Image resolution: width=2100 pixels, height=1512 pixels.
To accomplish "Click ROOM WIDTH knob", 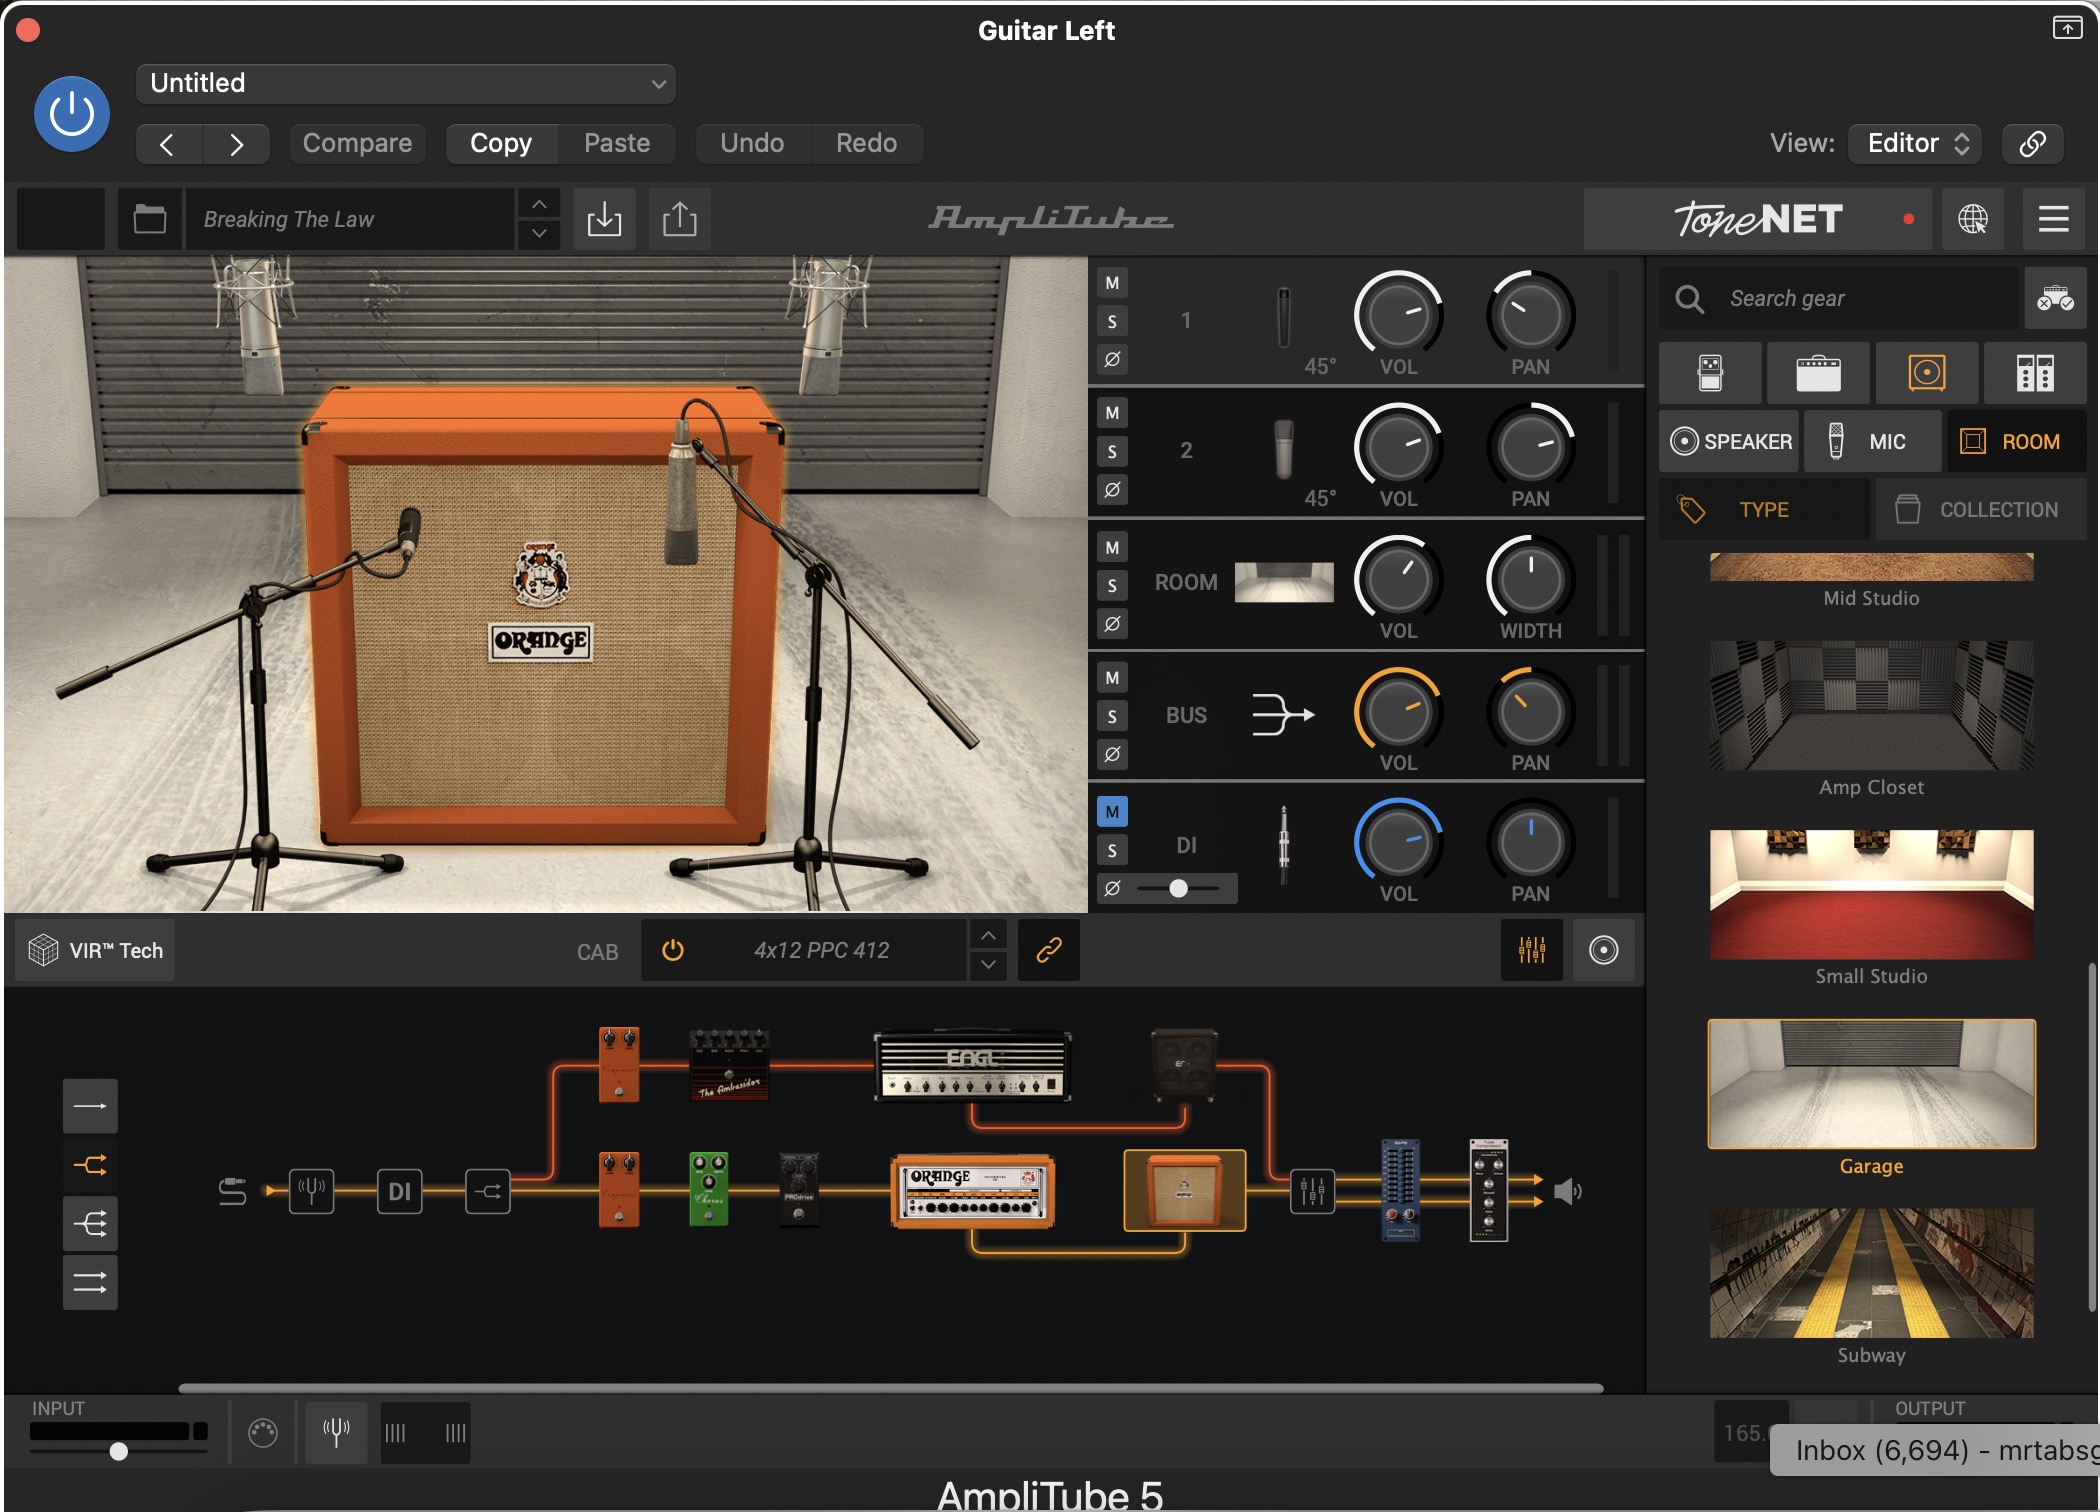I will click(1530, 579).
